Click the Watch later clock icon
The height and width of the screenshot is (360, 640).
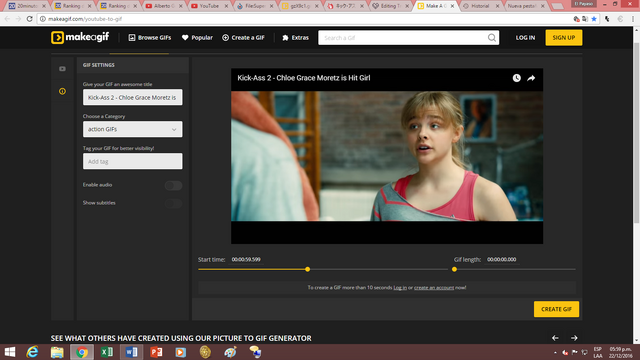[516, 78]
